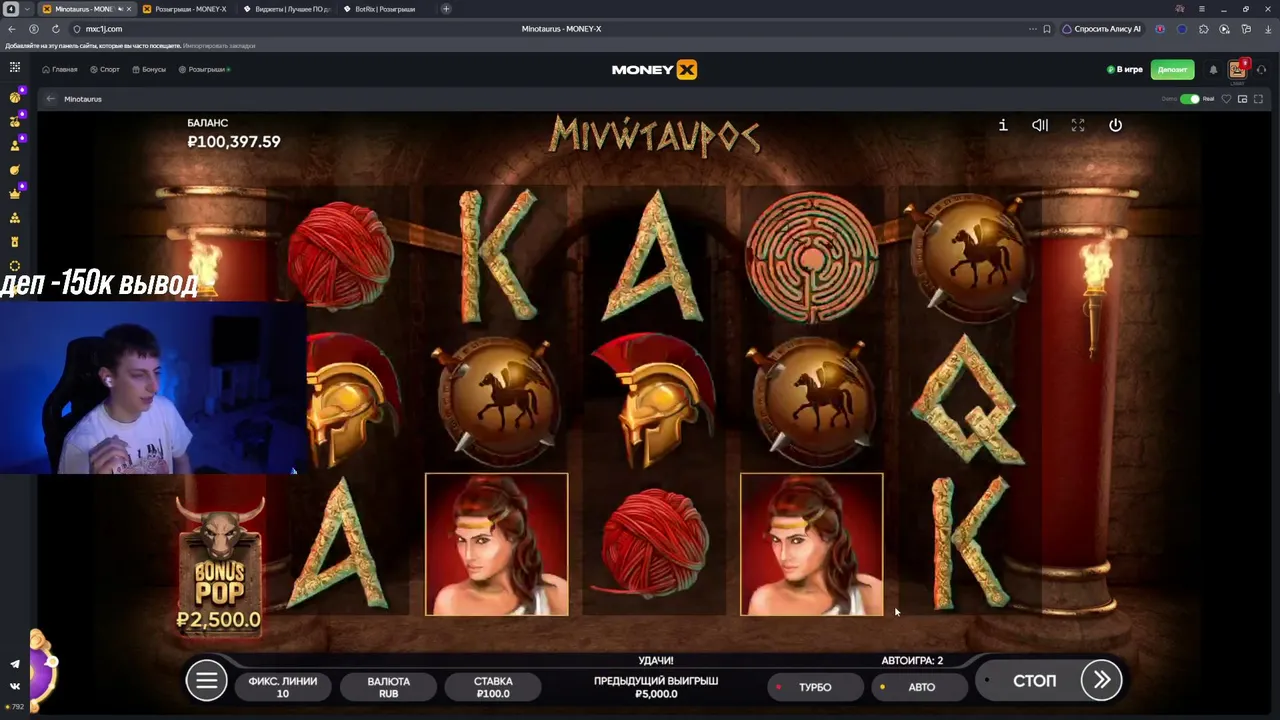This screenshot has height=720, width=1280.
Task: Click the АВТОИГРА: 2 counter text
Action: coord(912,660)
